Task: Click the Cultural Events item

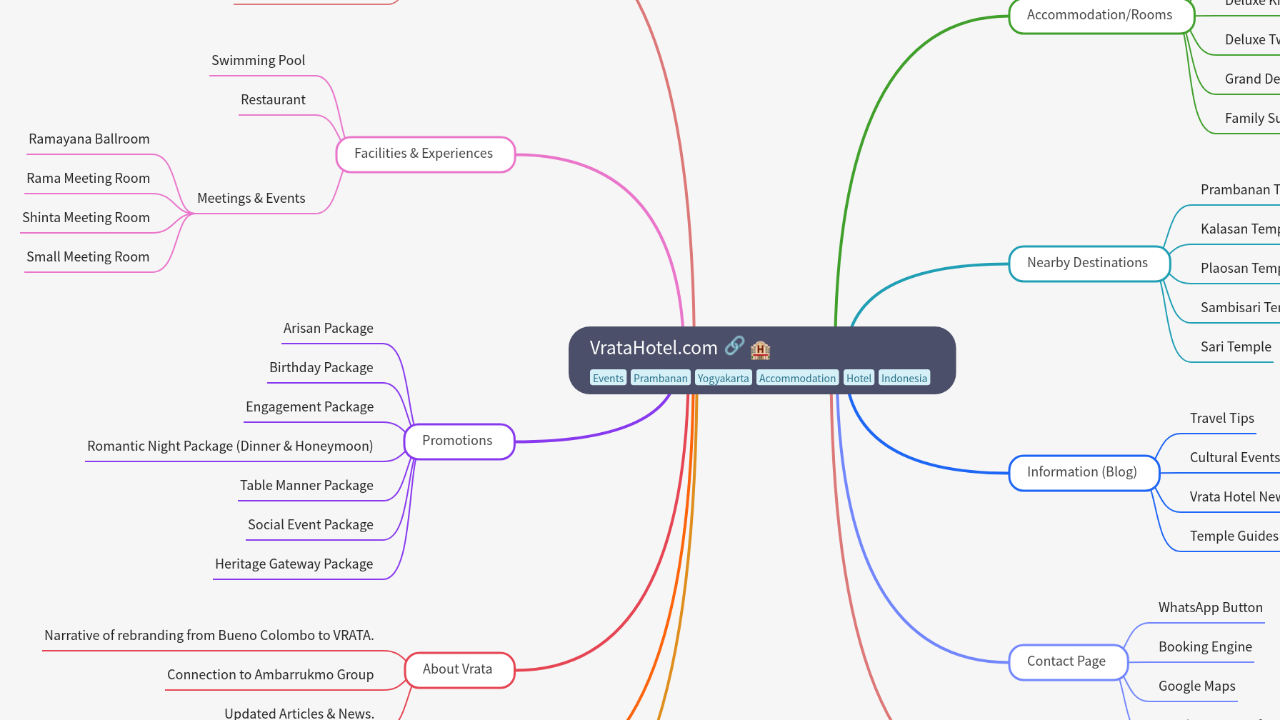Action: 1234,457
